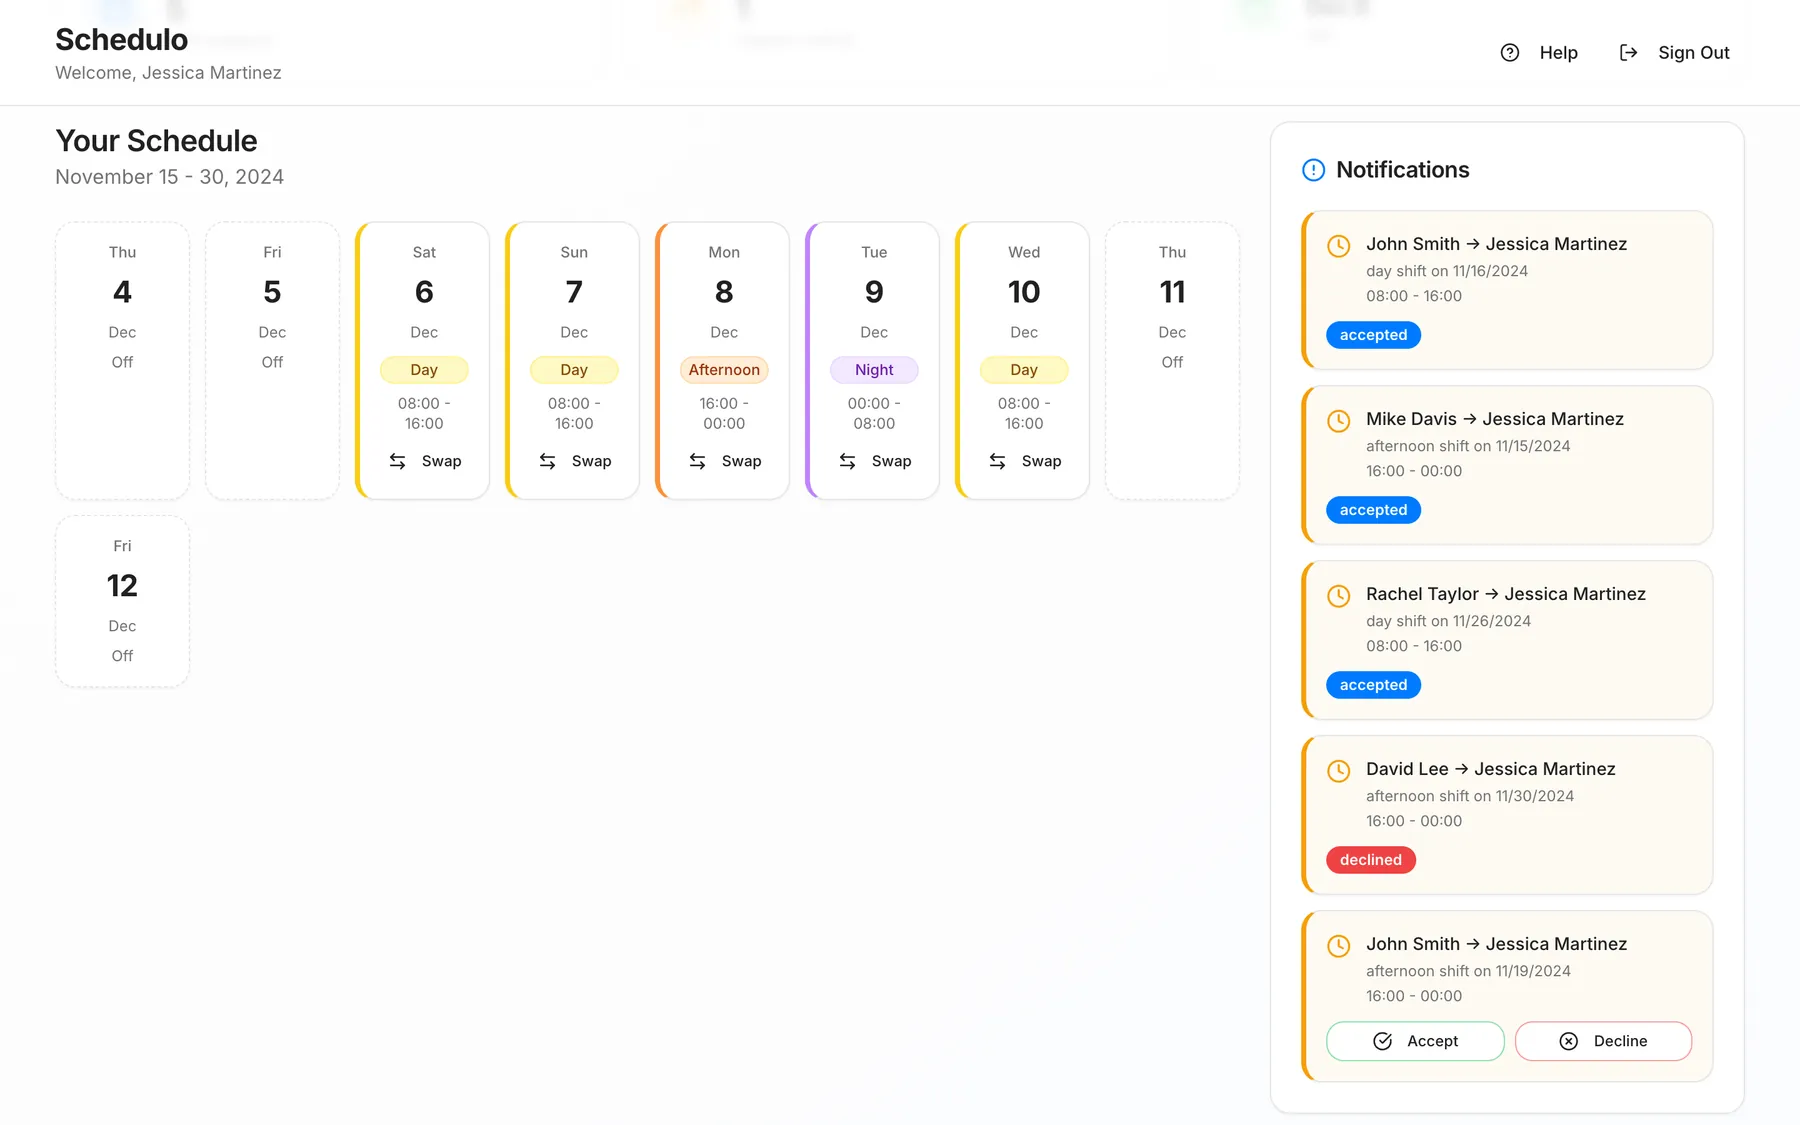Click swap arrows icon on Mon 8 shift

click(697, 461)
